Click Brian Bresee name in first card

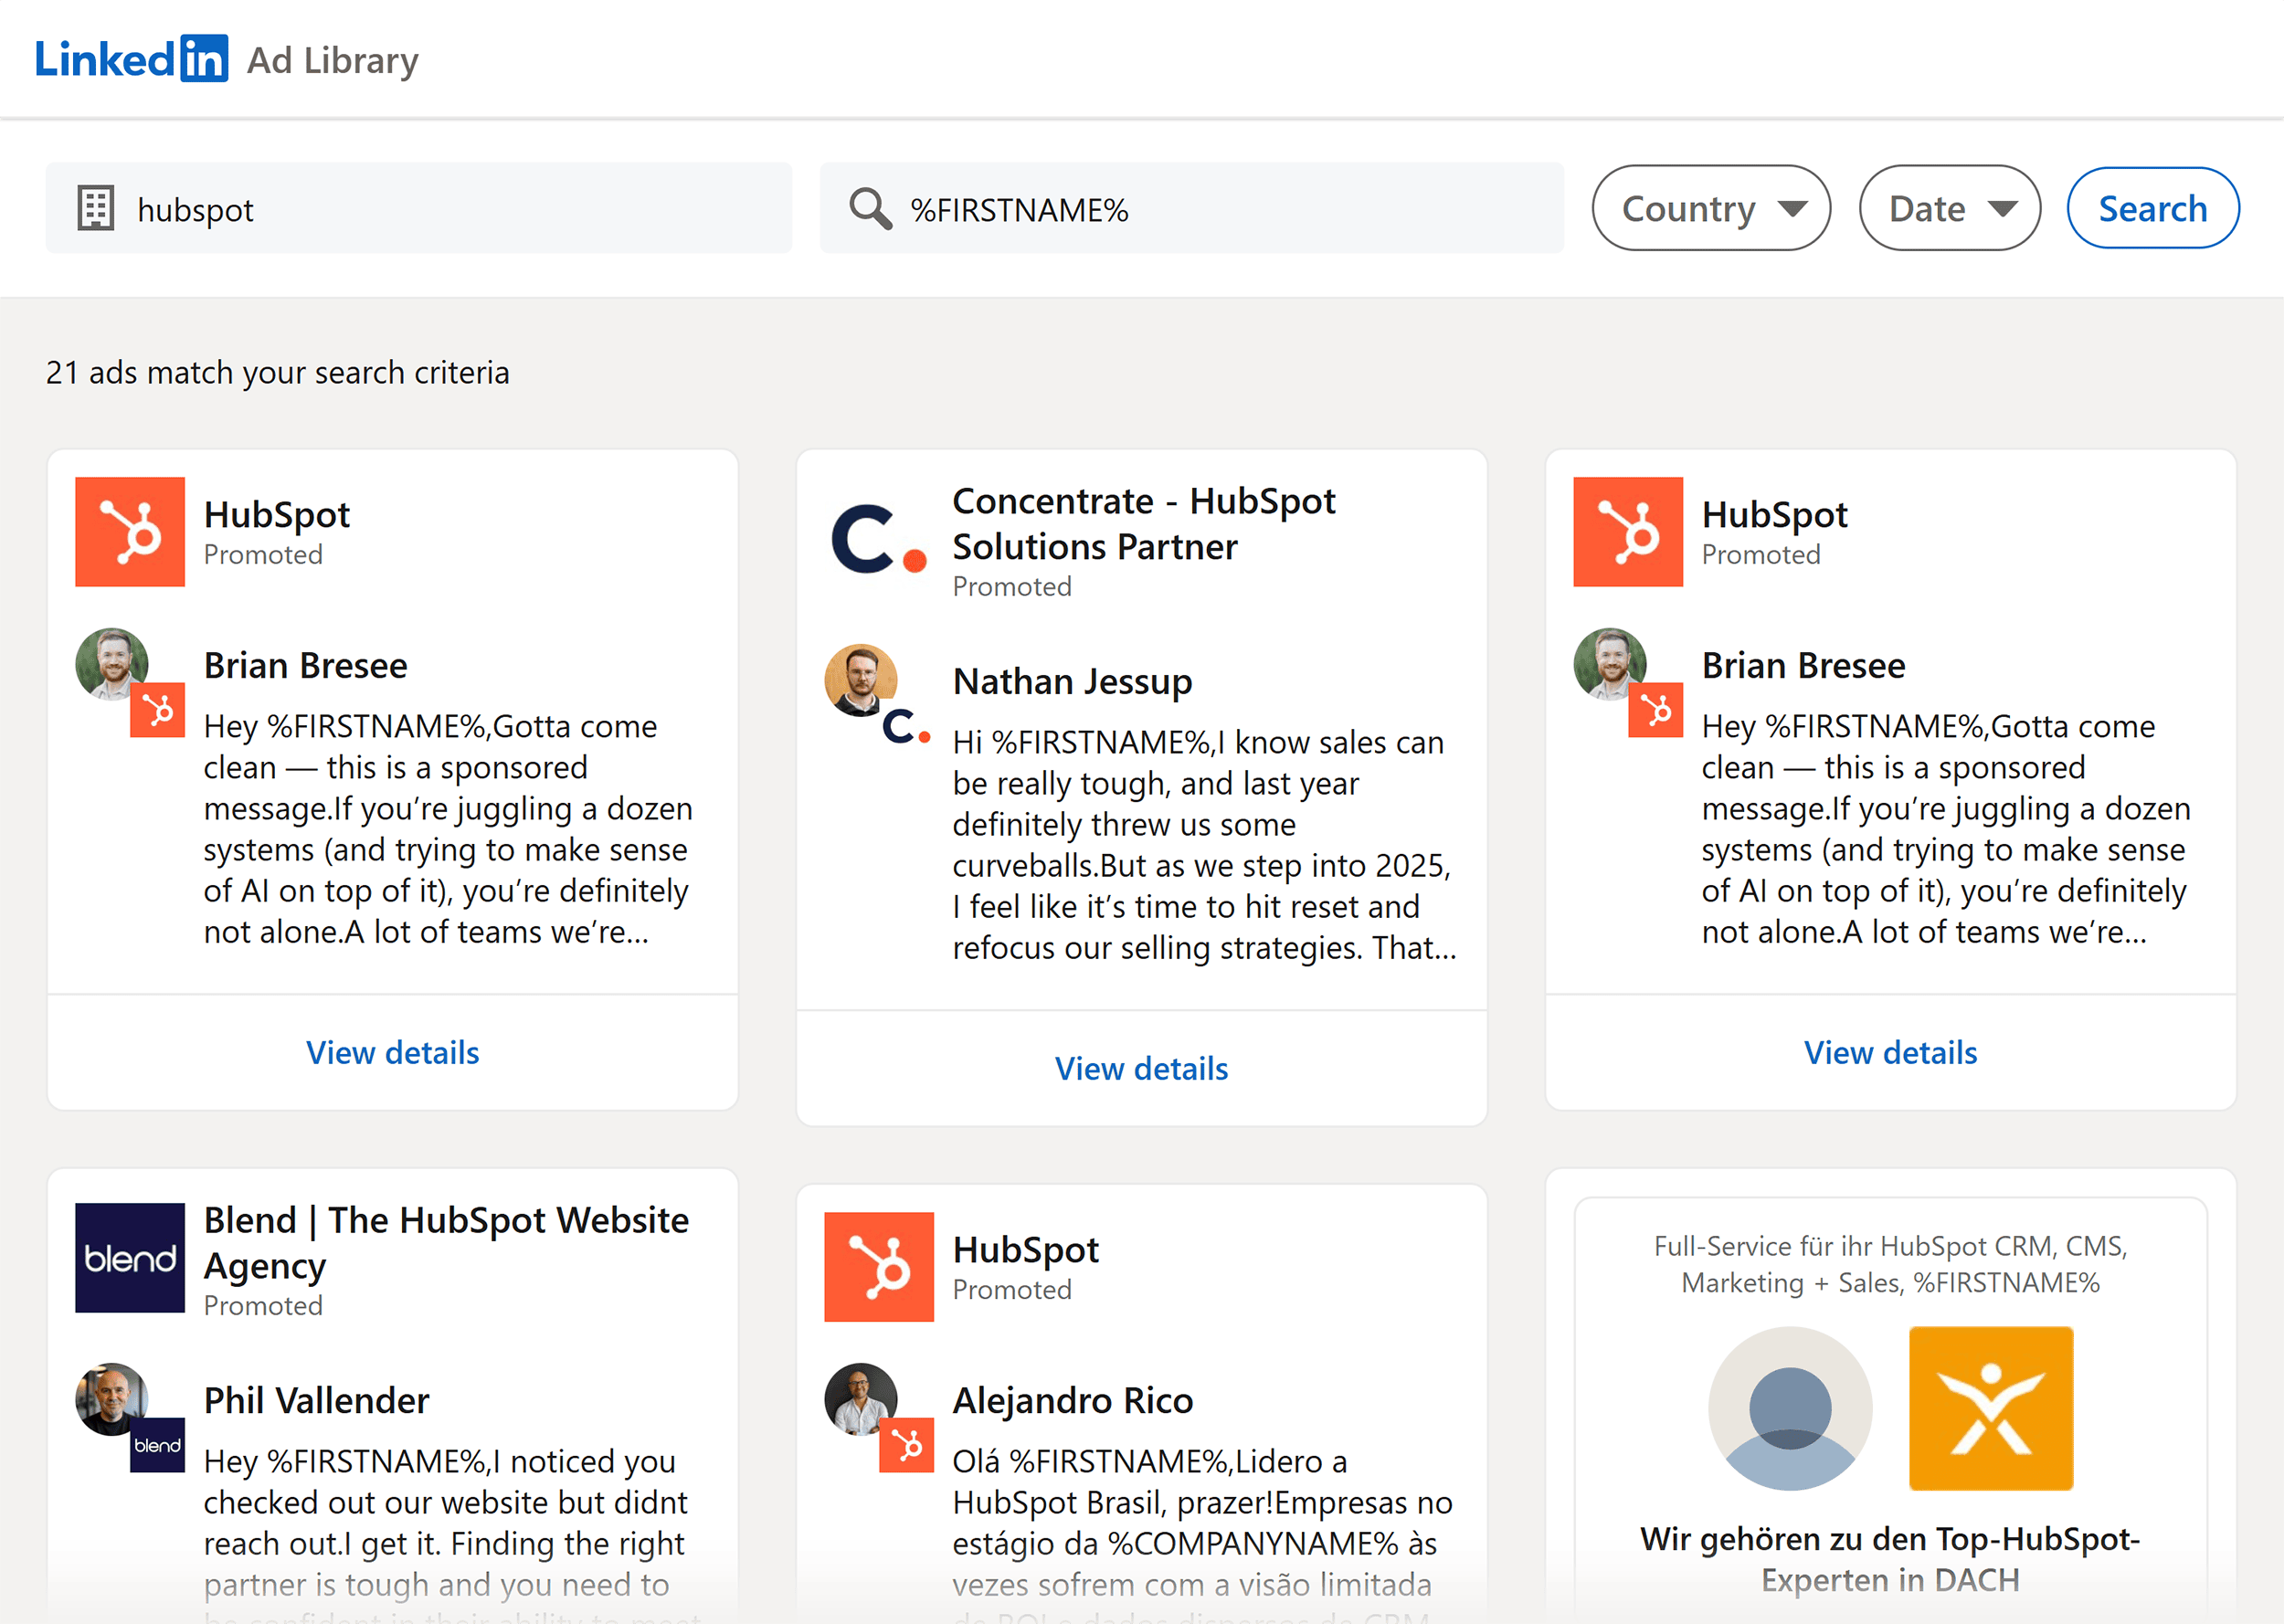coord(306,666)
